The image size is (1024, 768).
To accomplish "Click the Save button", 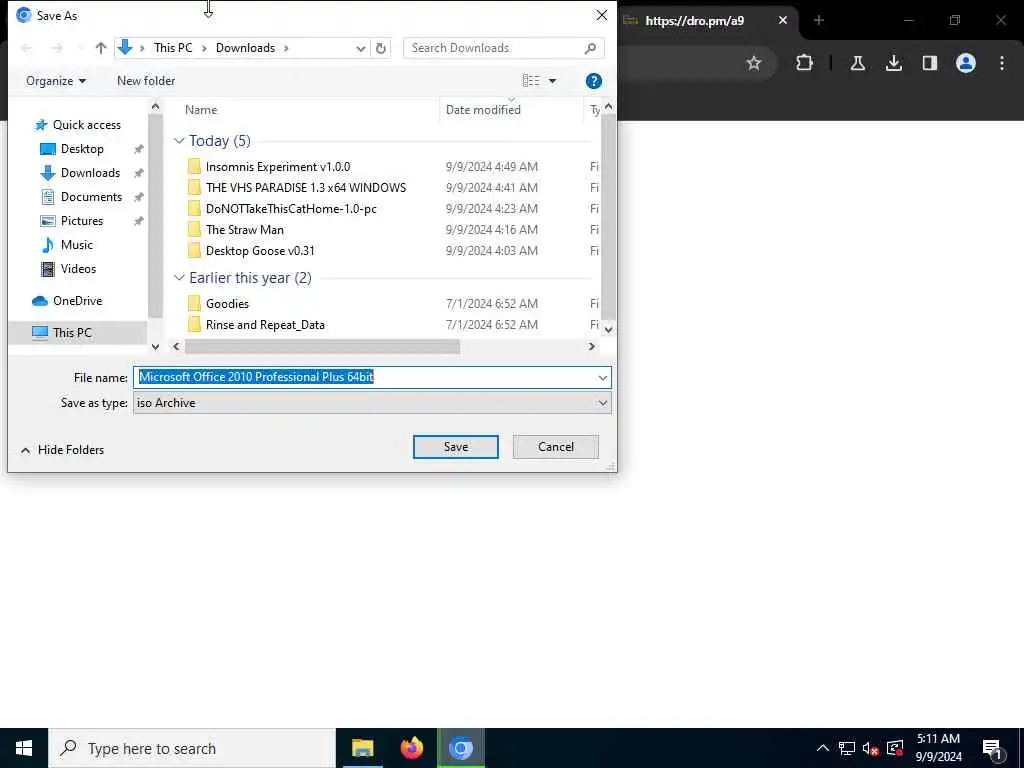I will tap(456, 447).
